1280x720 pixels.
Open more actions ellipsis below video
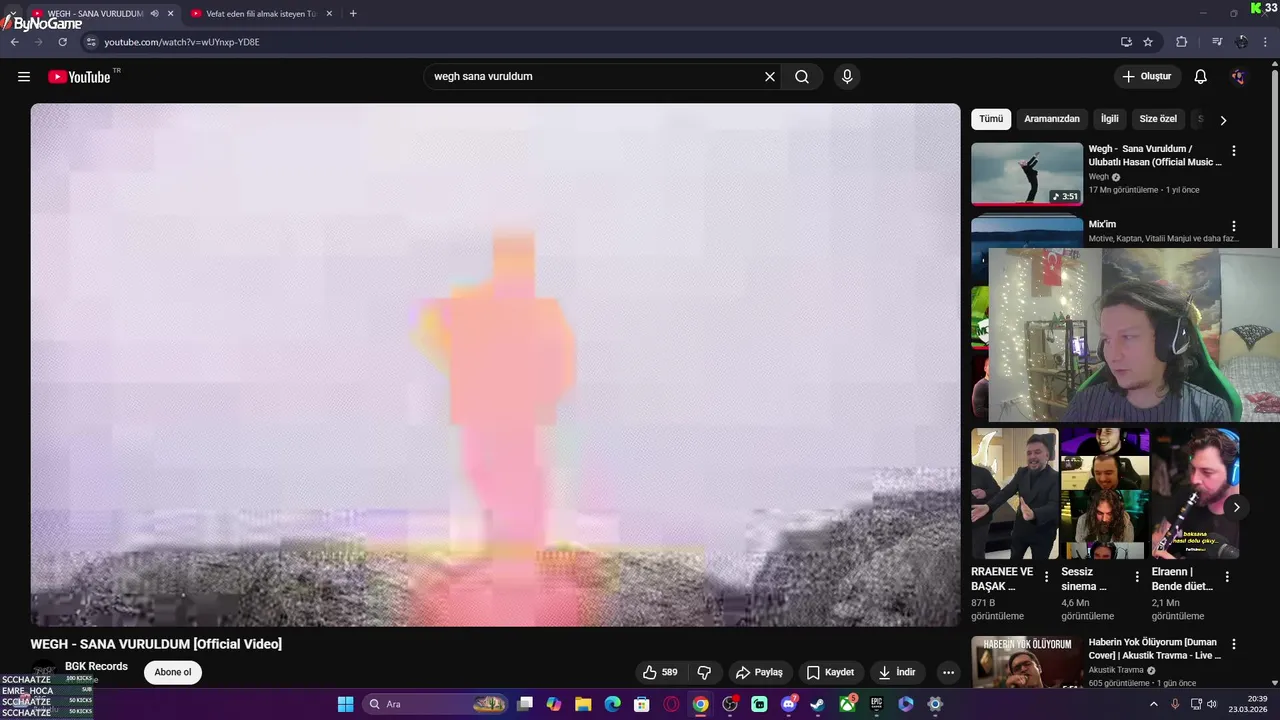(x=949, y=672)
